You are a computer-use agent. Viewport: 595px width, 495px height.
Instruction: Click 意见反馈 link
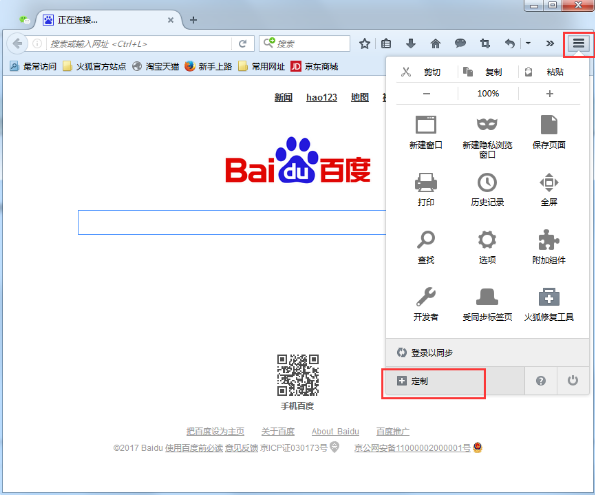pyautogui.click(x=241, y=448)
